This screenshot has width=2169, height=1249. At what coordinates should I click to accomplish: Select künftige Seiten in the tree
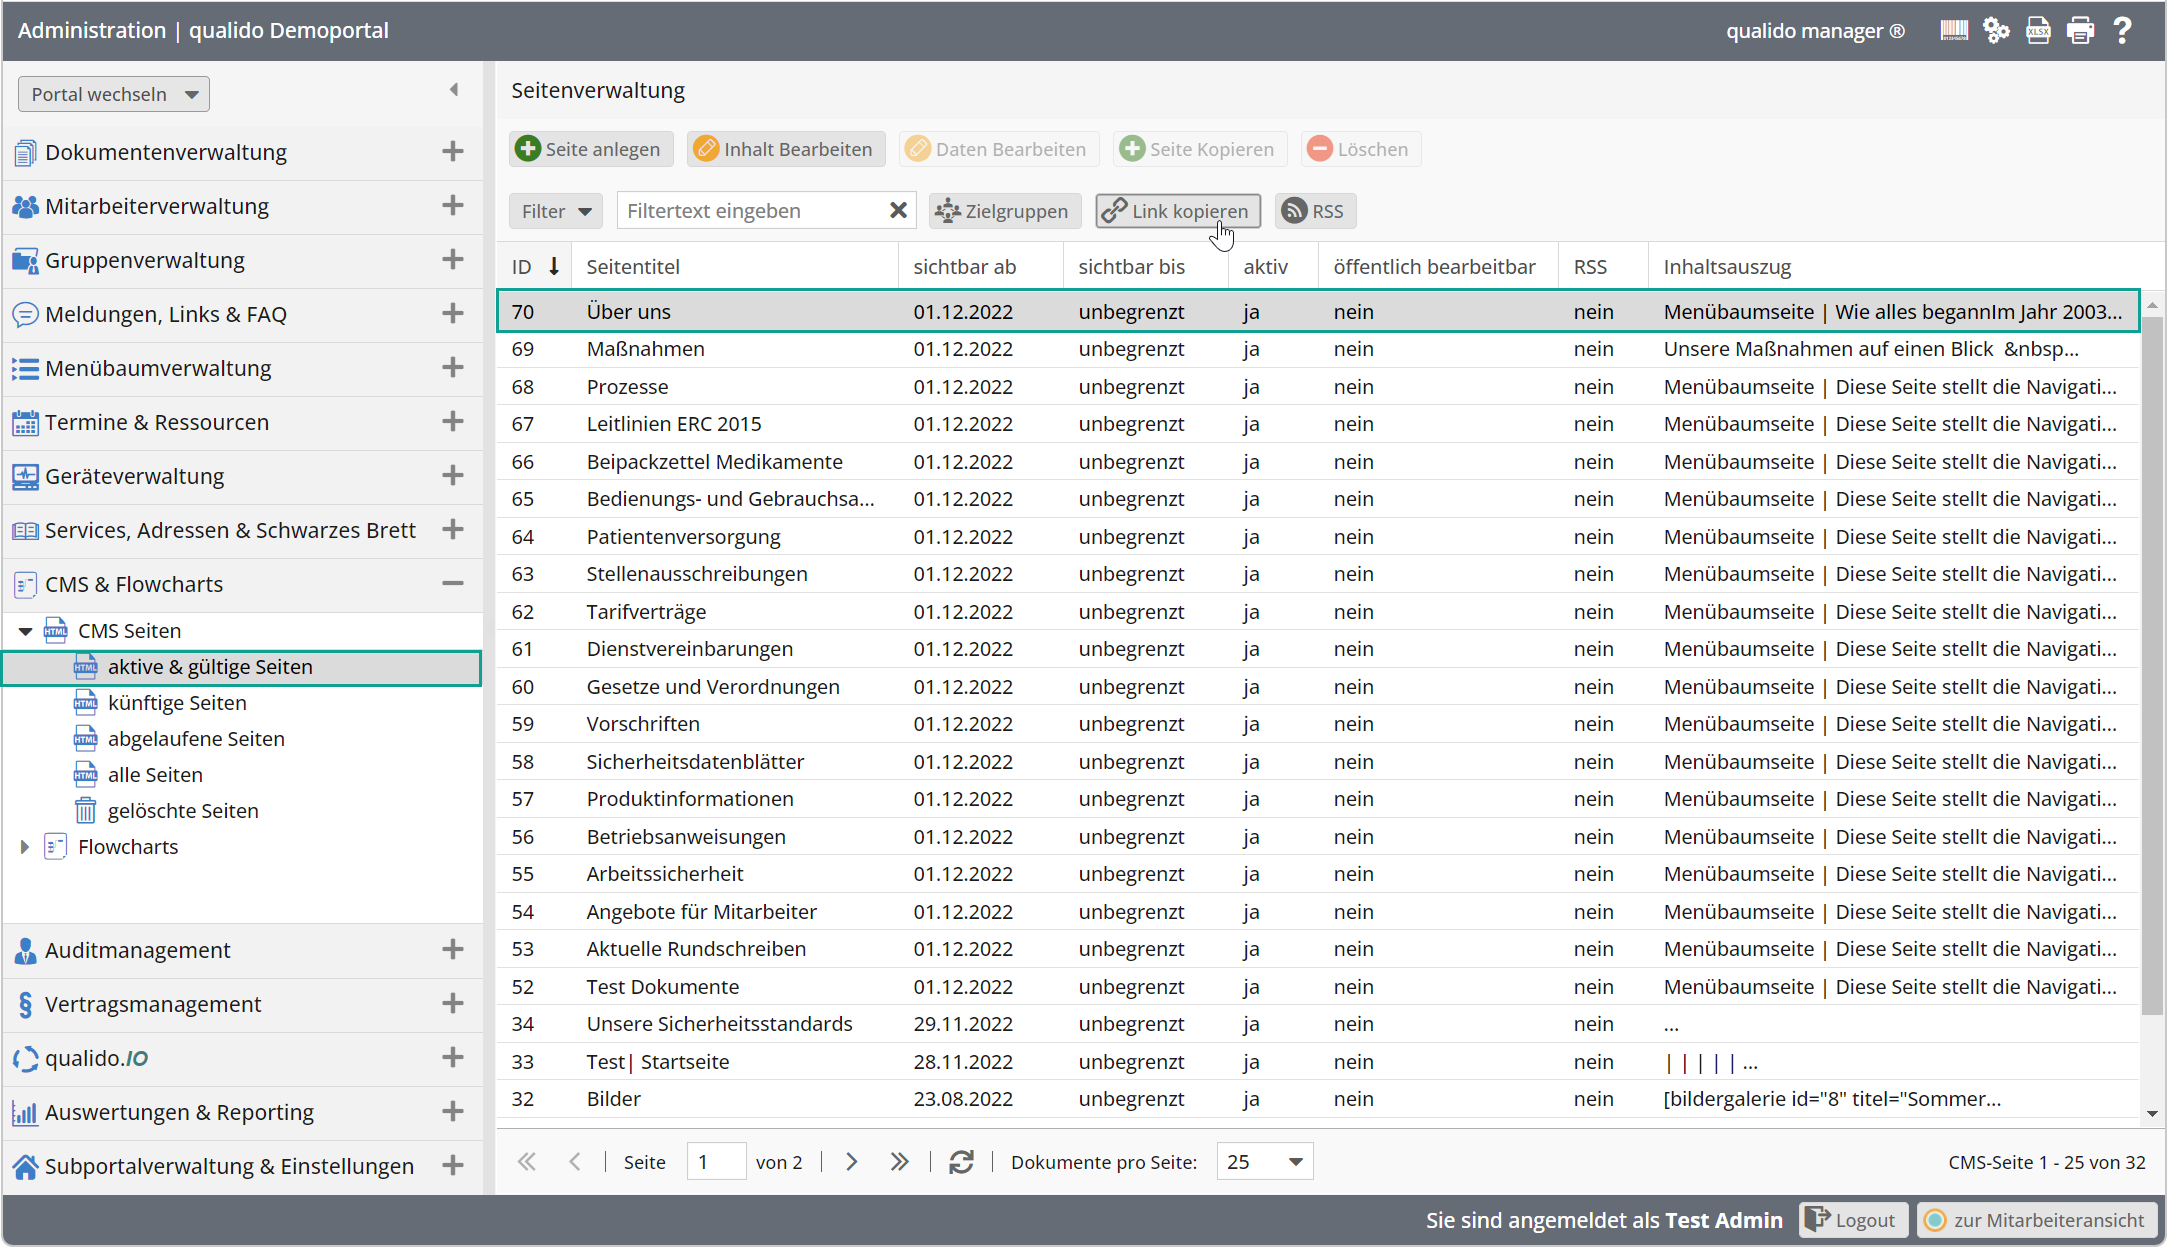pyautogui.click(x=177, y=703)
